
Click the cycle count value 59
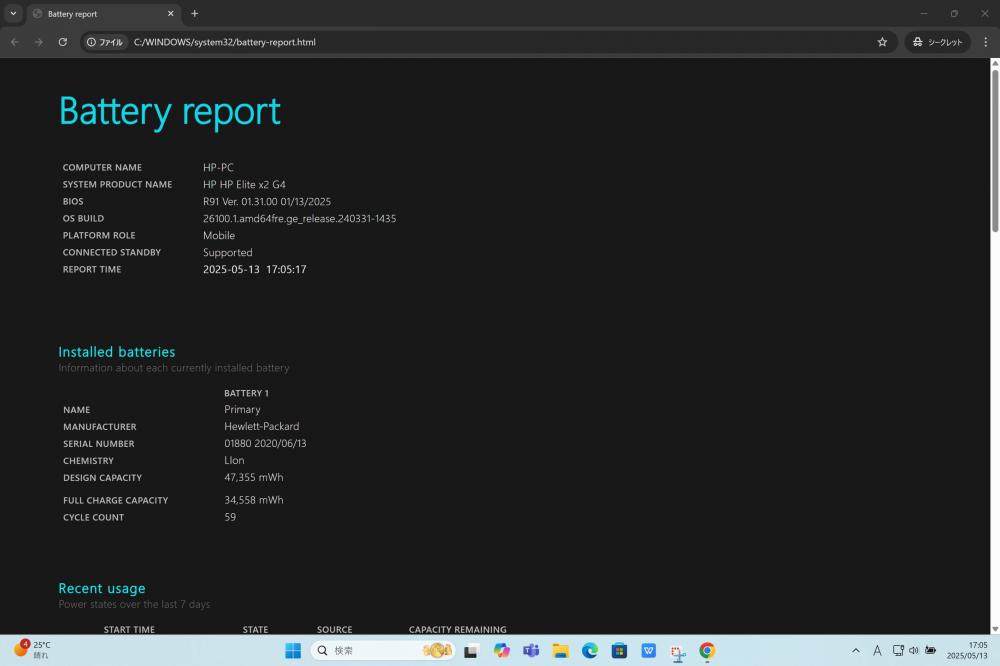230,517
